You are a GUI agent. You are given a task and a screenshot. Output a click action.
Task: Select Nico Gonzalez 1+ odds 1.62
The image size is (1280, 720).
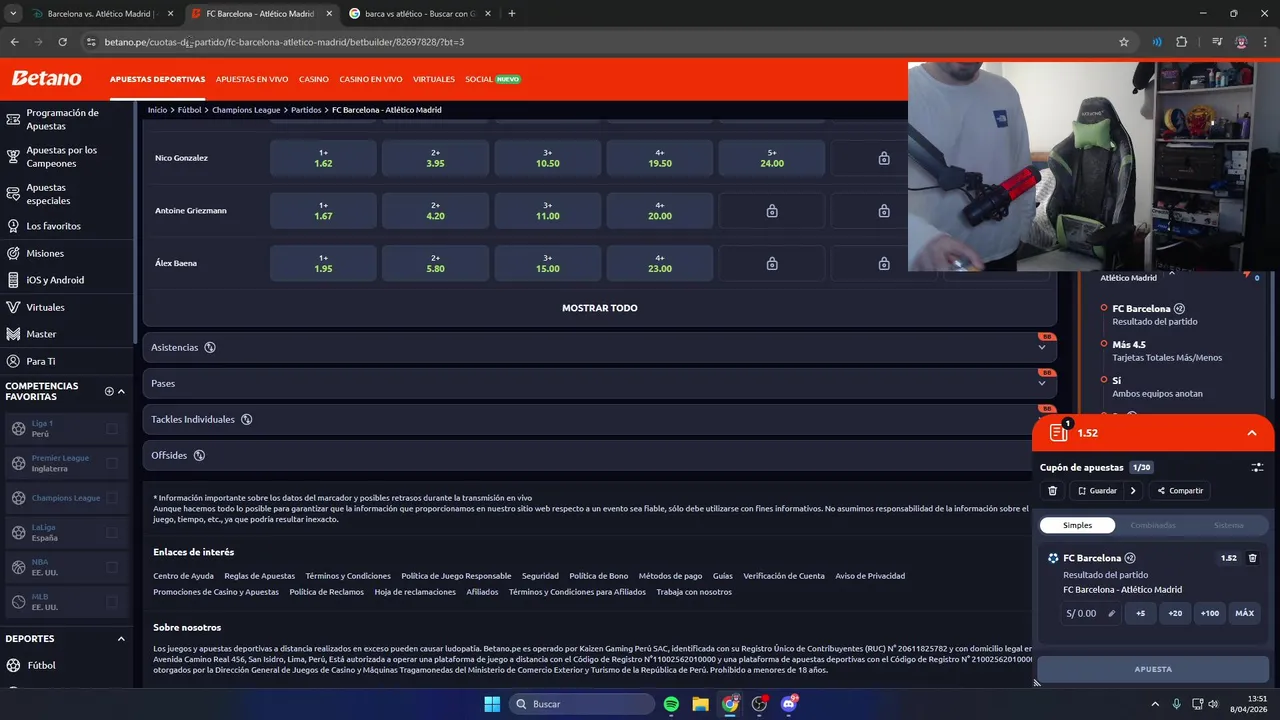pyautogui.click(x=323, y=158)
